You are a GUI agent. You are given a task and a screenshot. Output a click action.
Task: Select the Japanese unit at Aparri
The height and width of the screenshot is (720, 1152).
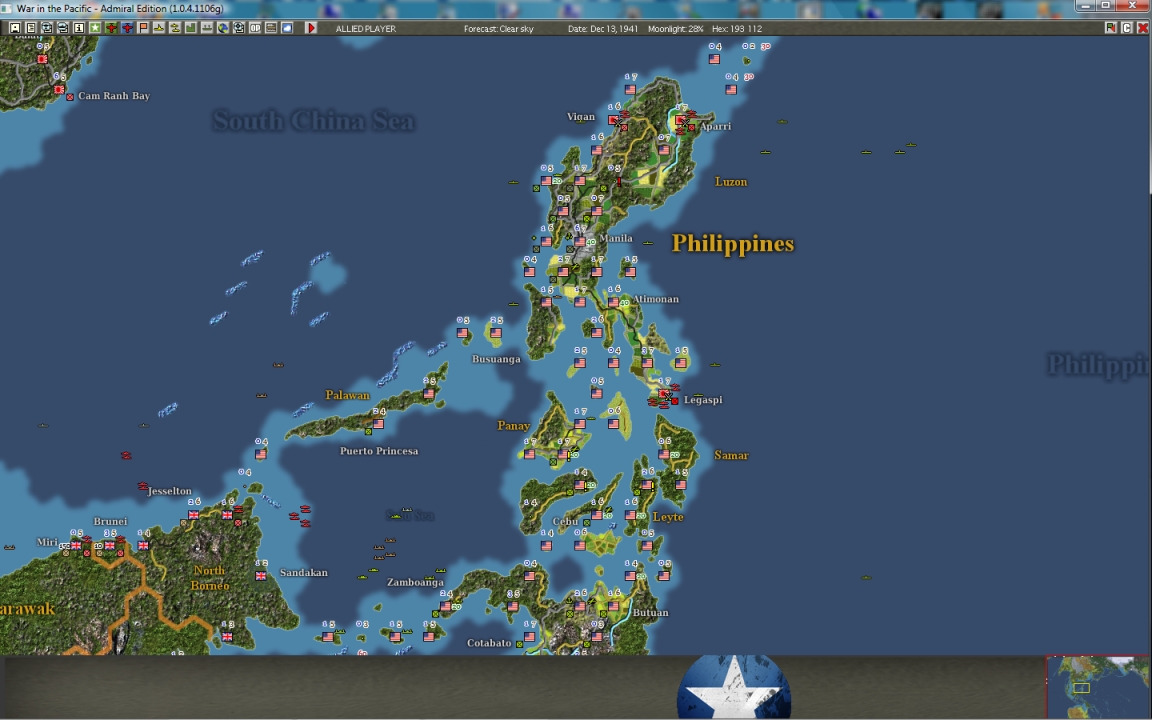point(681,120)
